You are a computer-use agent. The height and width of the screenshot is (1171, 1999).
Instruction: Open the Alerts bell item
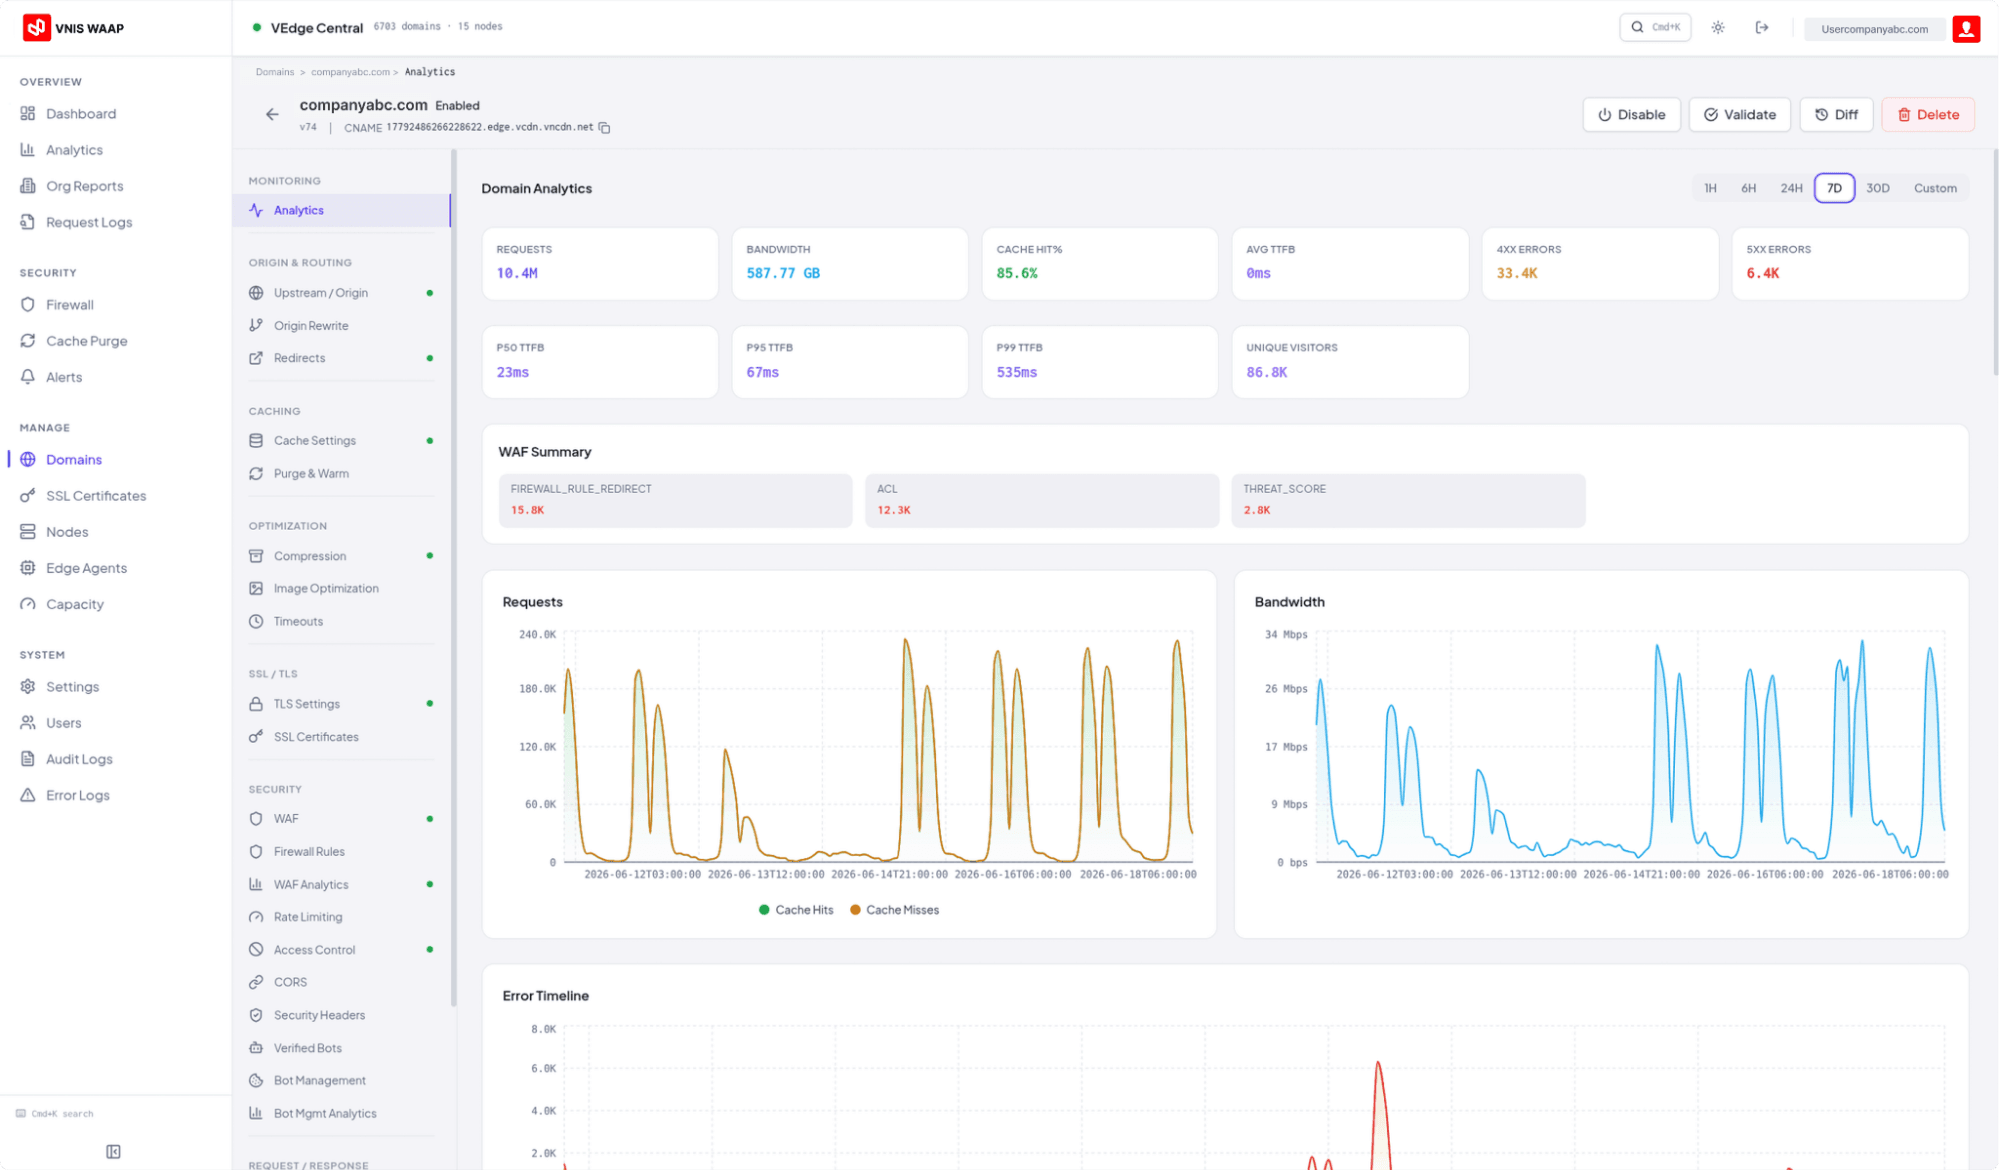point(64,377)
